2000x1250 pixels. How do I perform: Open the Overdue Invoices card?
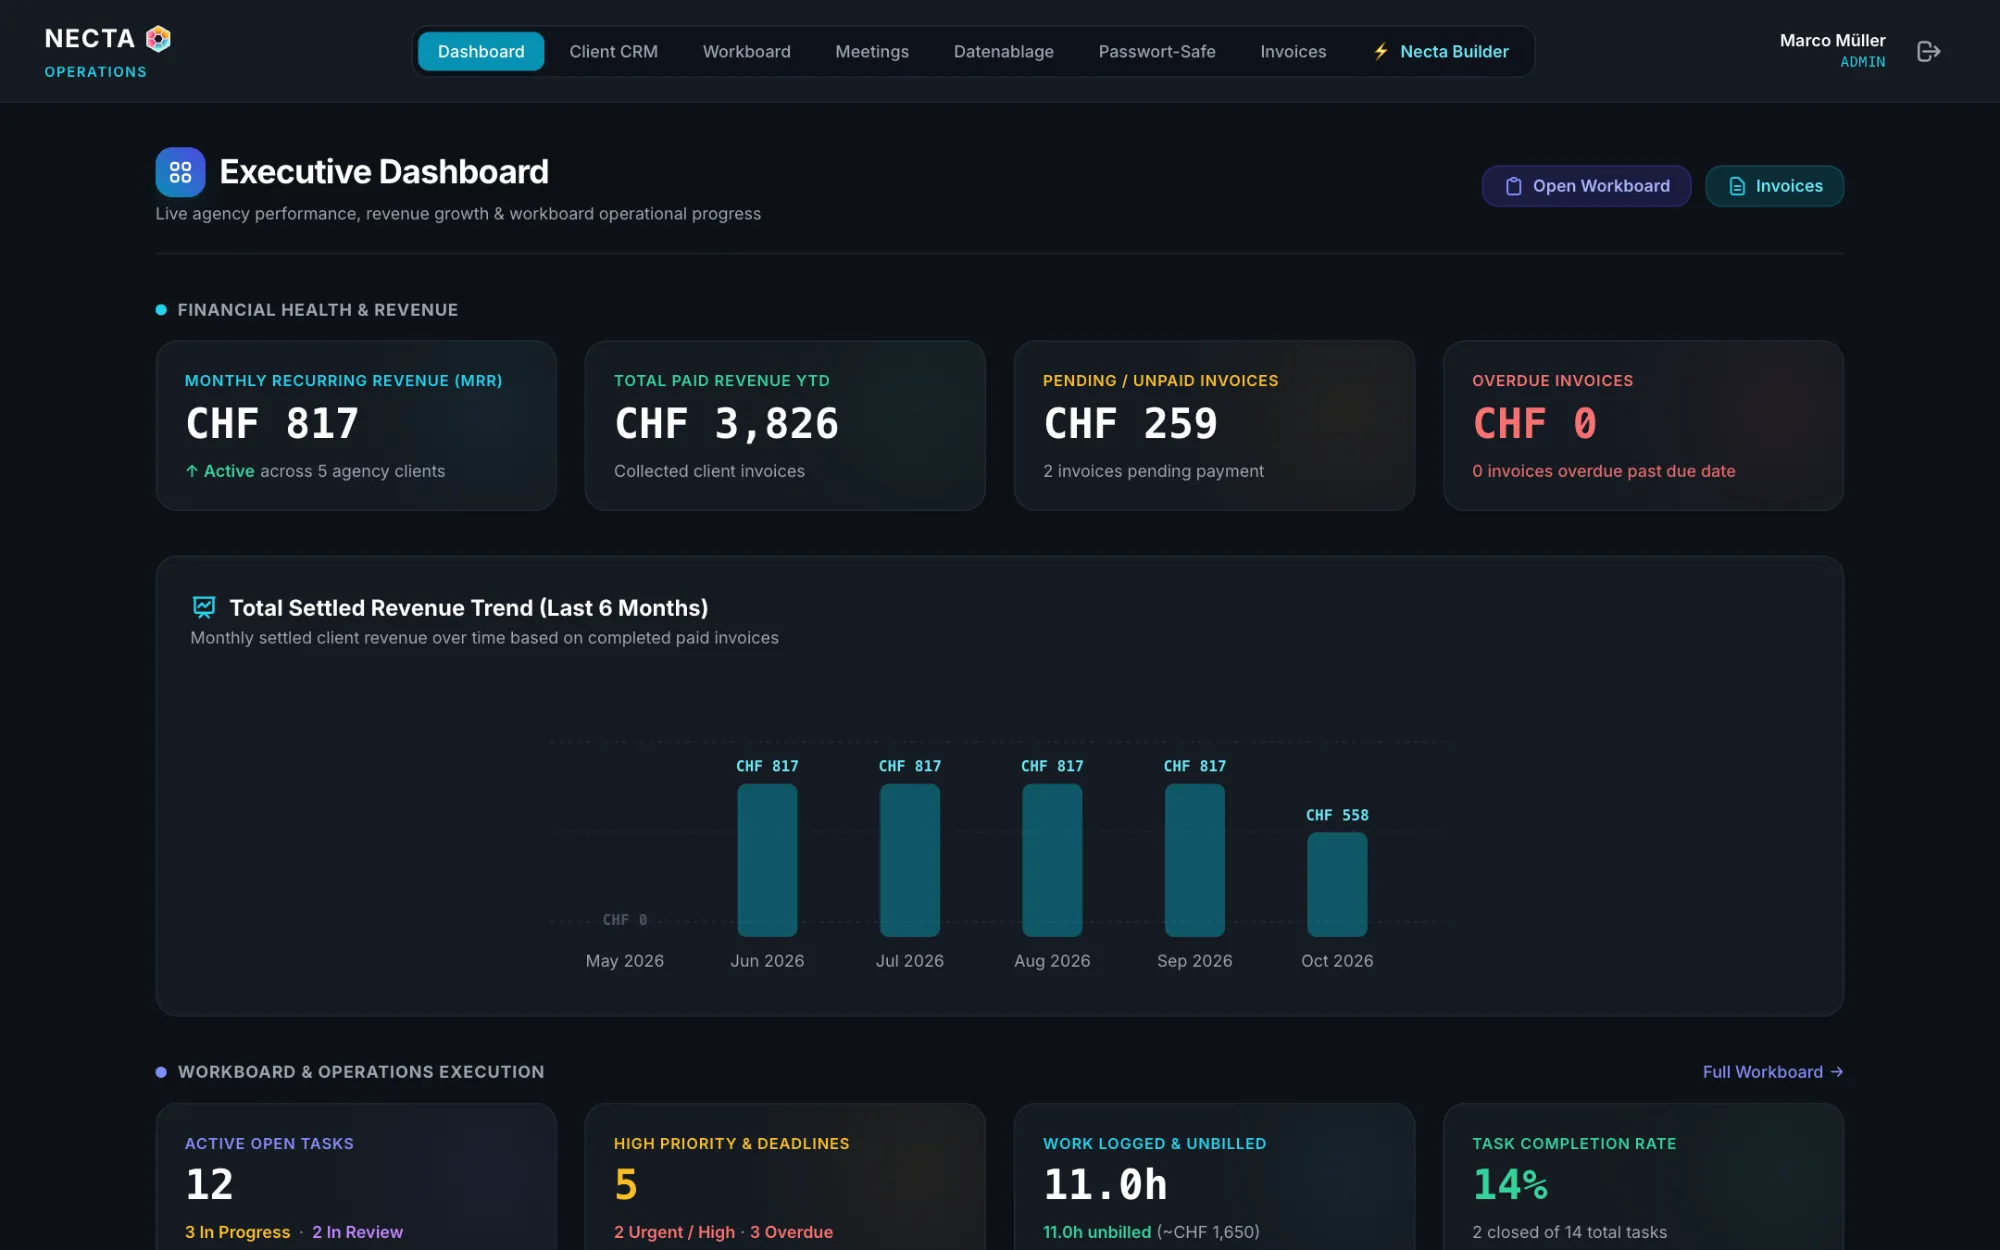1643,426
